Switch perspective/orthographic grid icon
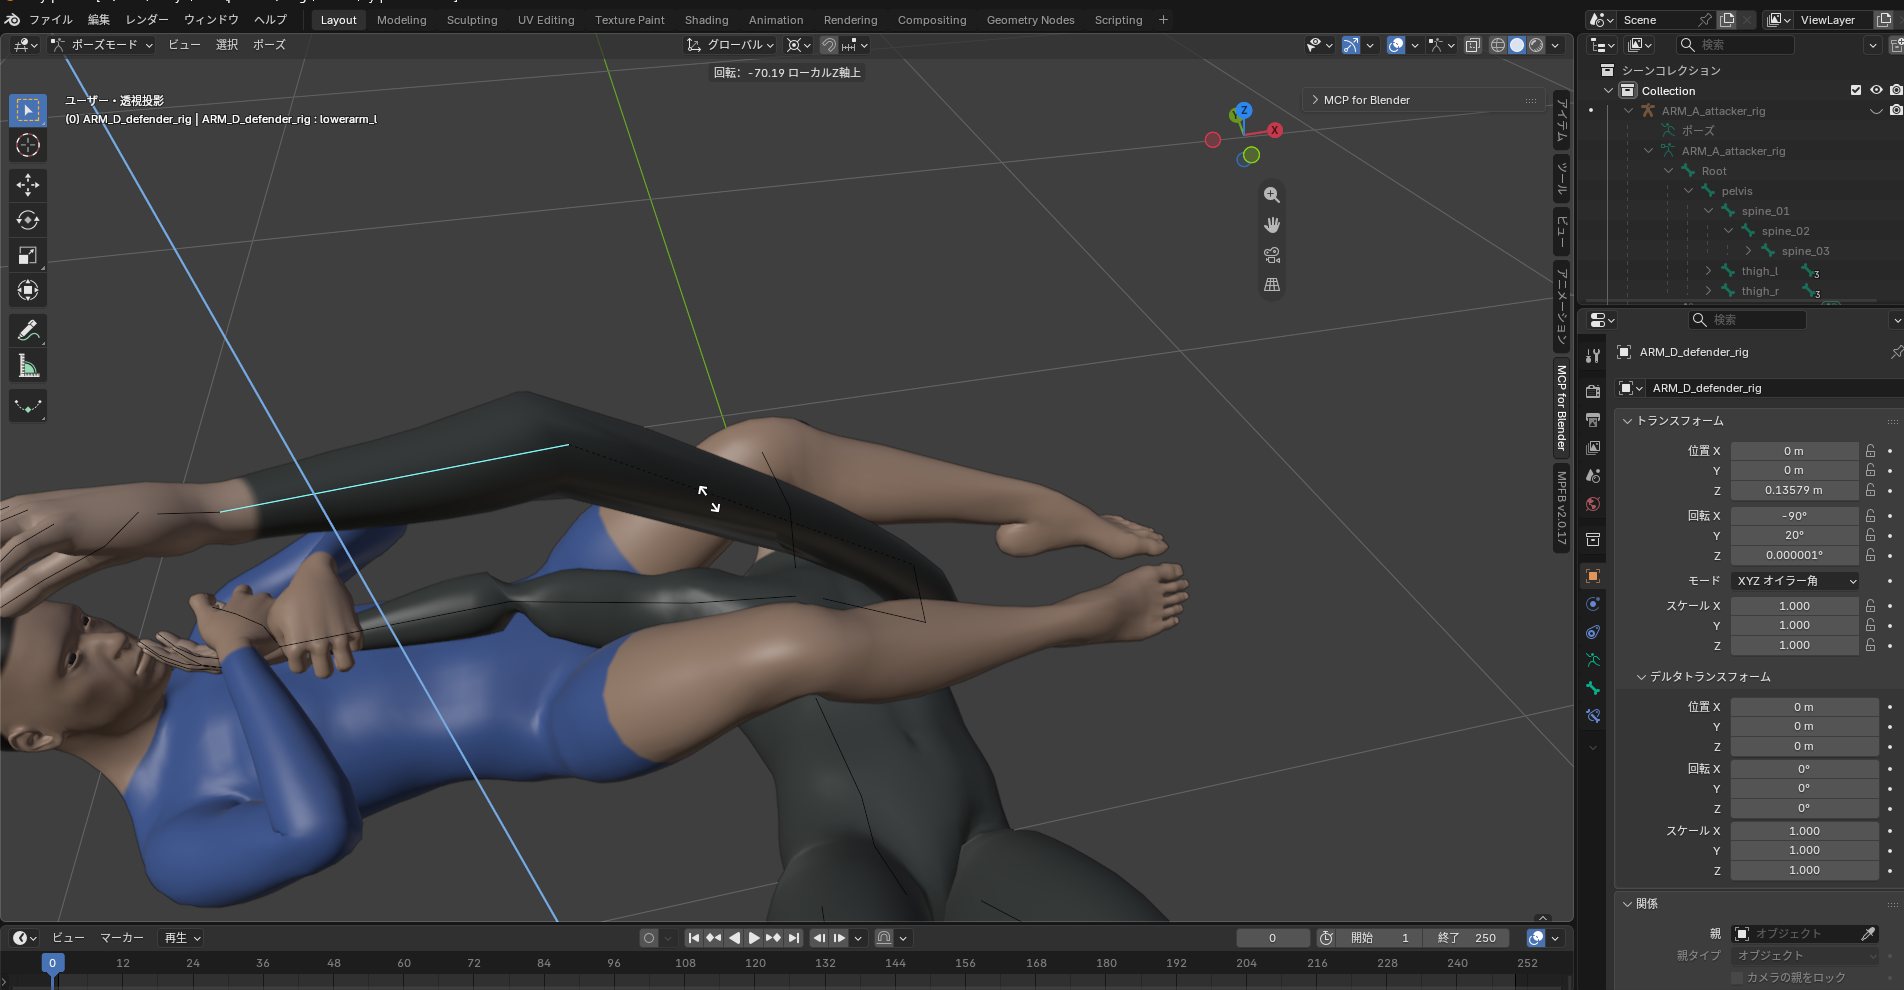This screenshot has height=990, width=1904. 1272,285
